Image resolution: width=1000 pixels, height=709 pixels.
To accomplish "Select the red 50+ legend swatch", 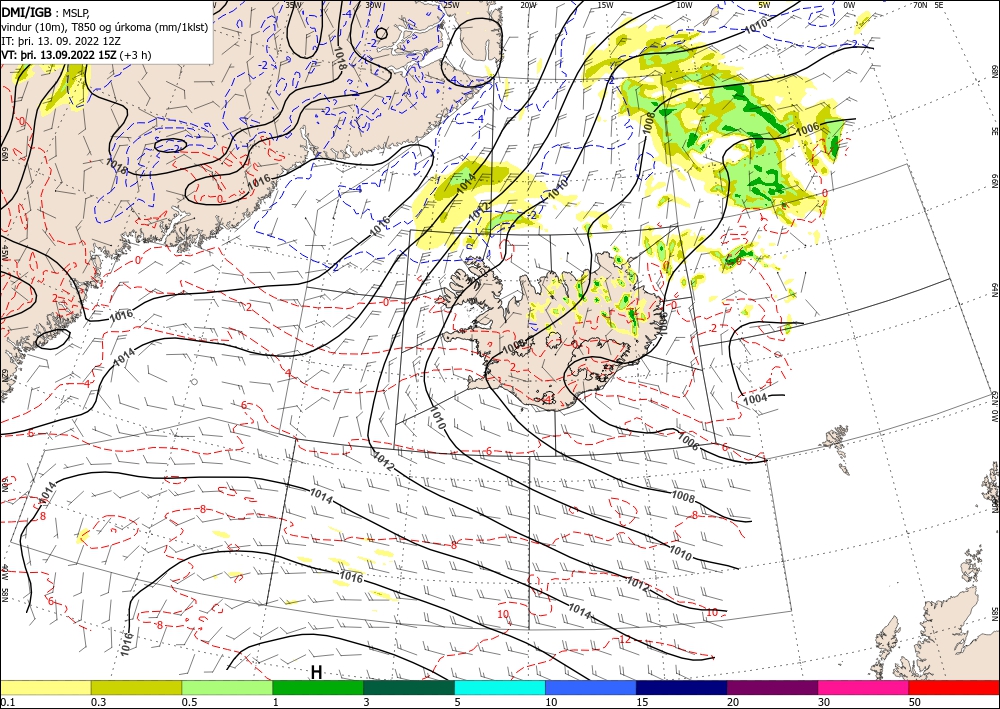I will (x=954, y=687).
